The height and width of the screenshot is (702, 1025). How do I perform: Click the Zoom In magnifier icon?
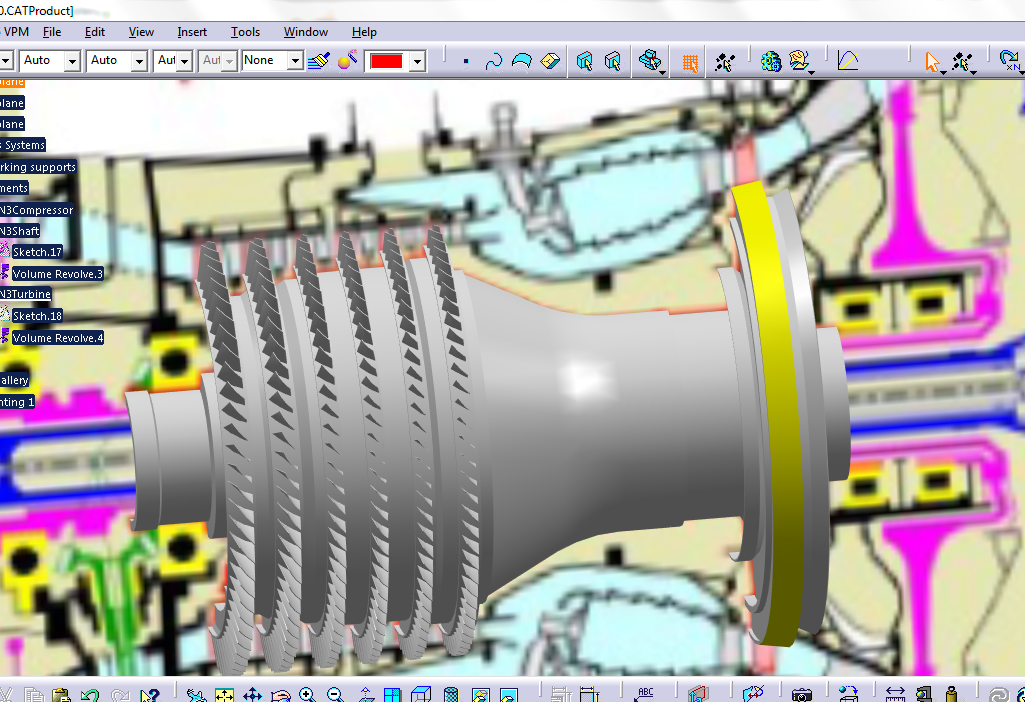tap(307, 695)
